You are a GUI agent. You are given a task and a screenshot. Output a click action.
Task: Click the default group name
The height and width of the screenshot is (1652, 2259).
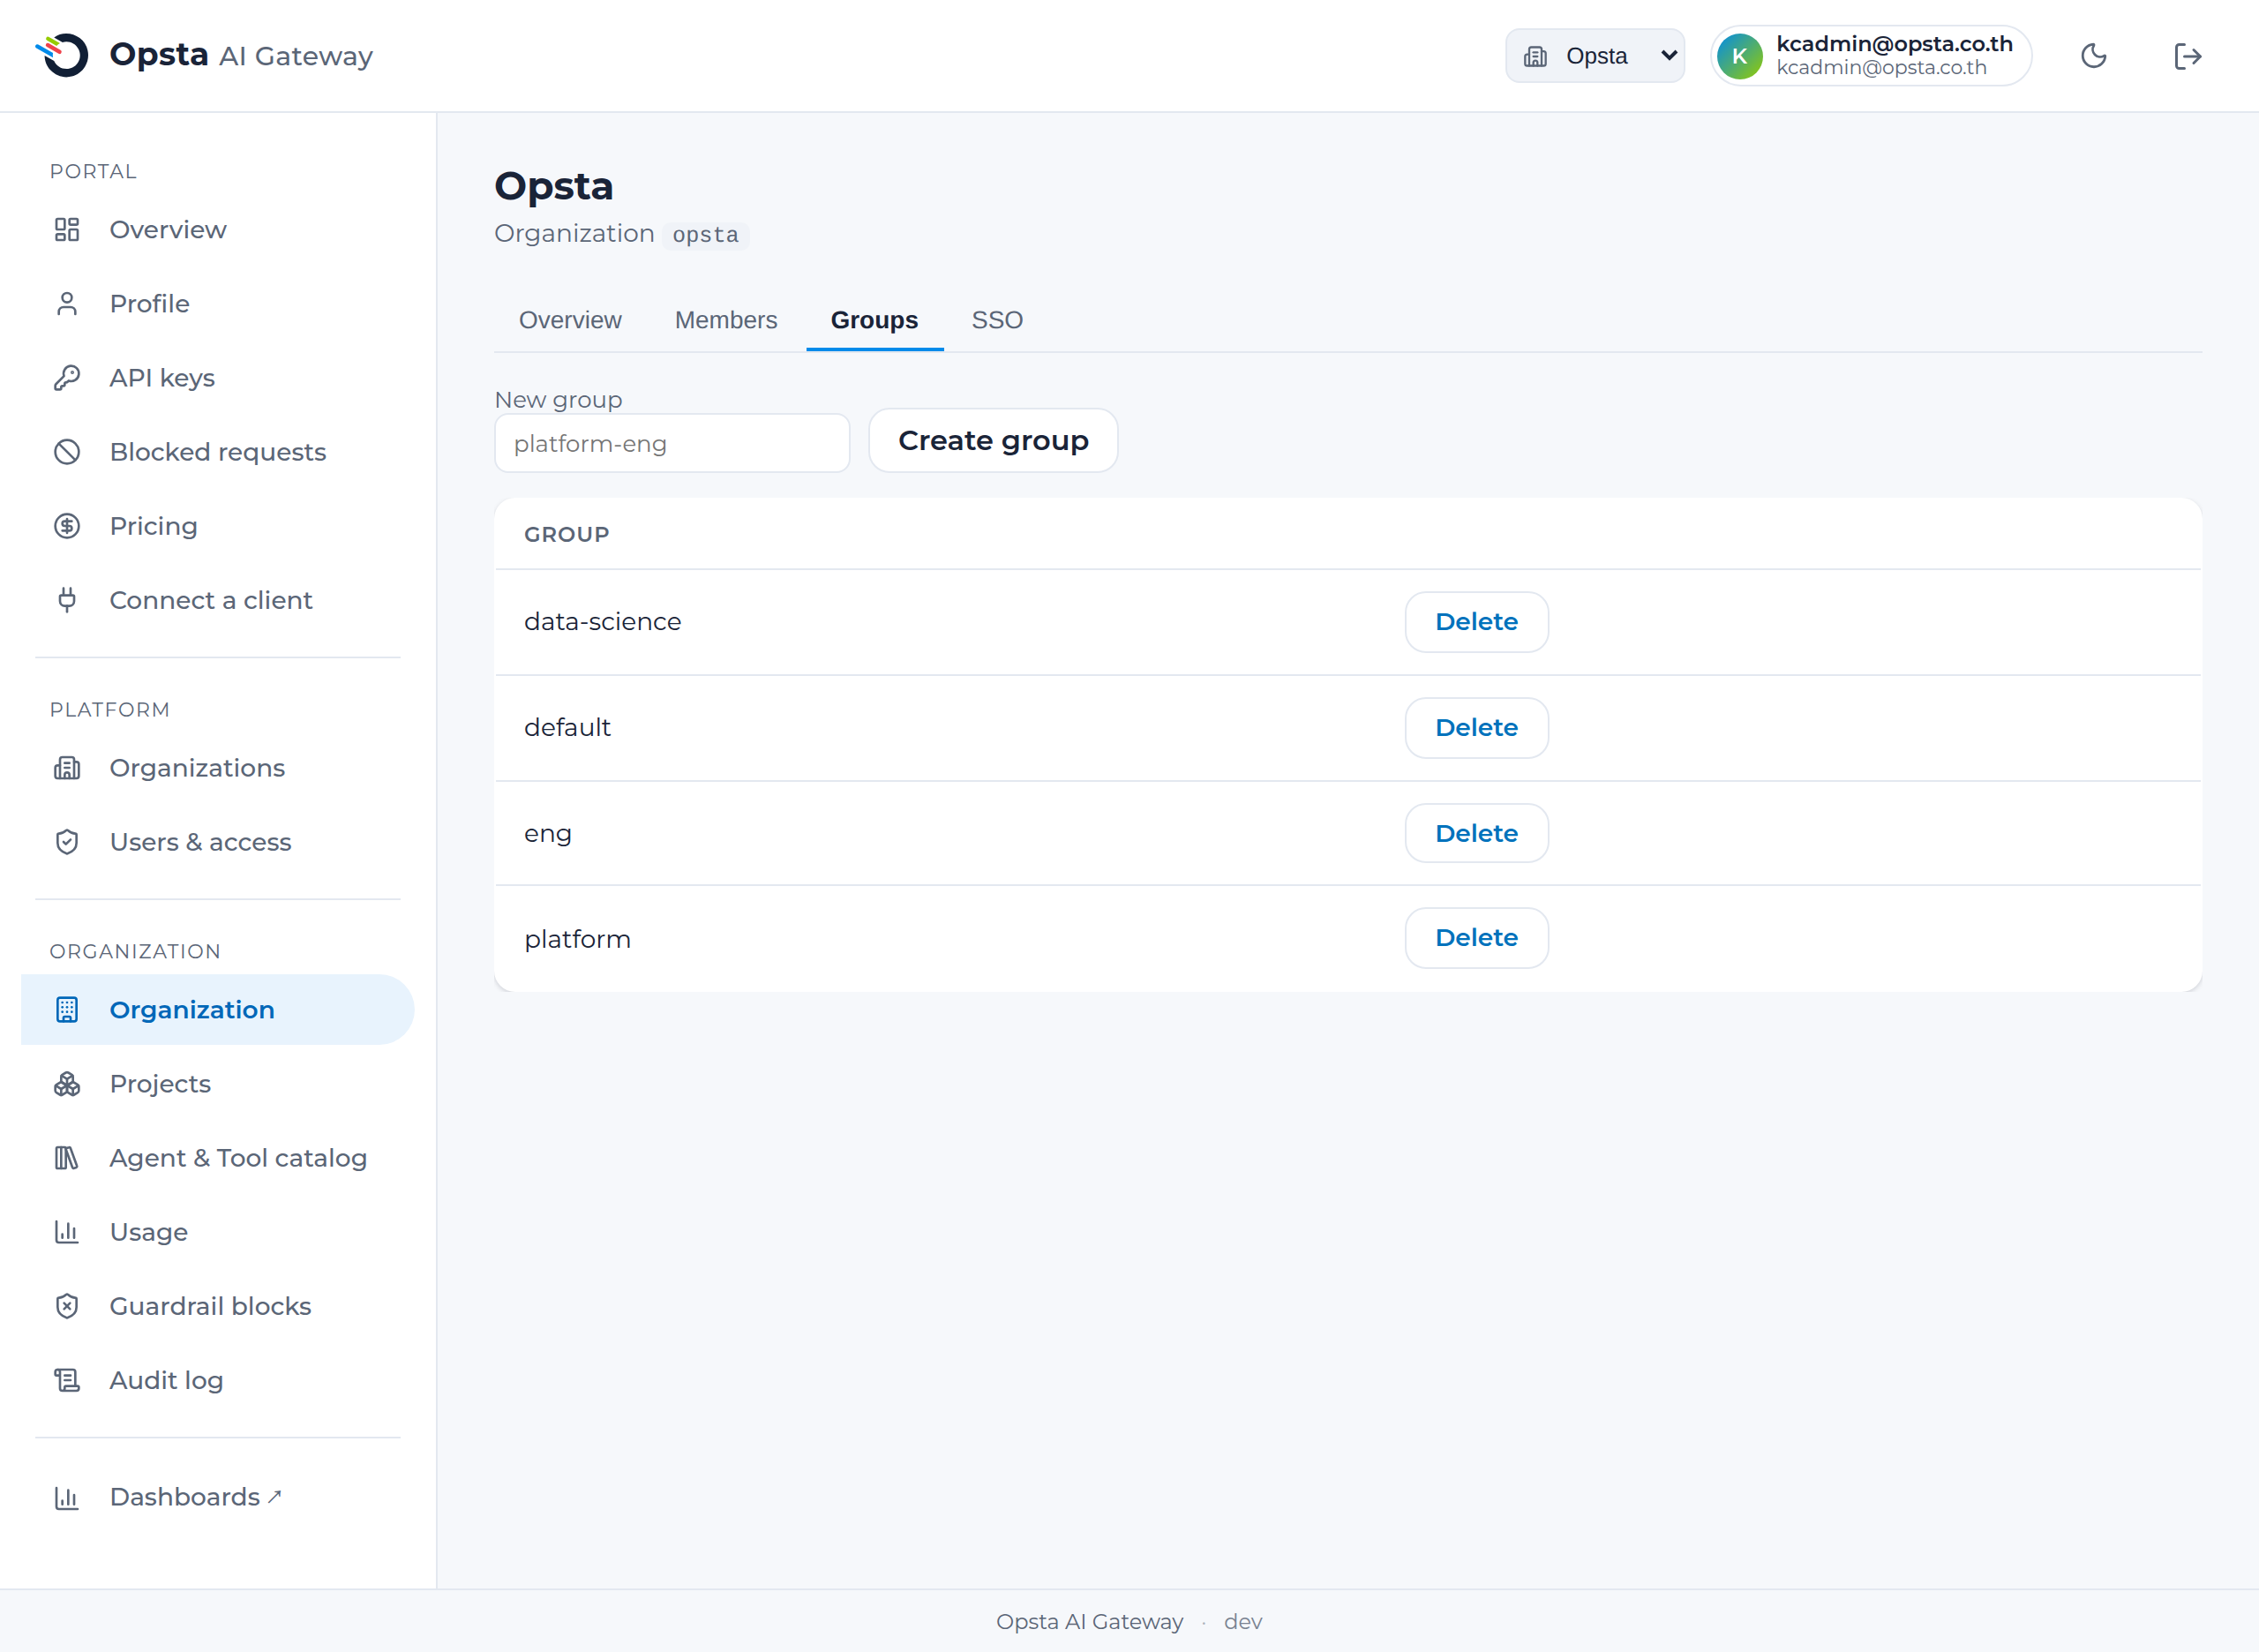click(x=567, y=728)
